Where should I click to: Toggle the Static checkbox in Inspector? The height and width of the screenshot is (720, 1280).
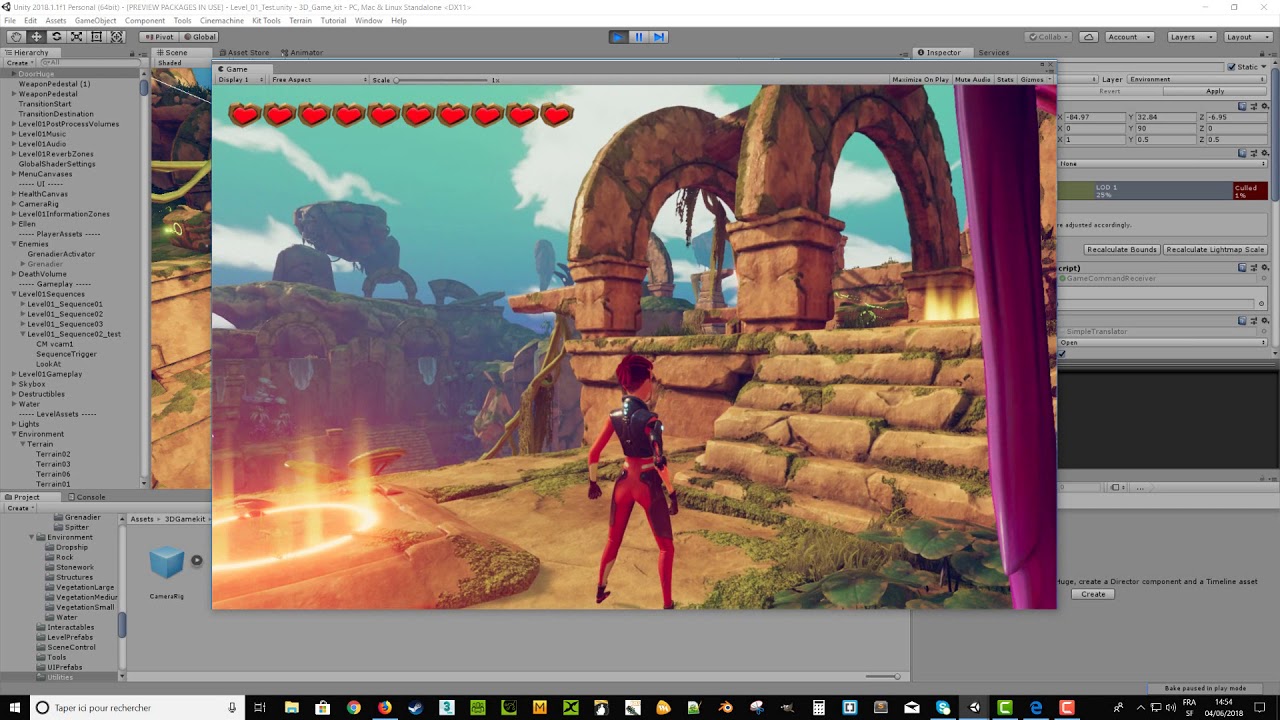point(1232,67)
